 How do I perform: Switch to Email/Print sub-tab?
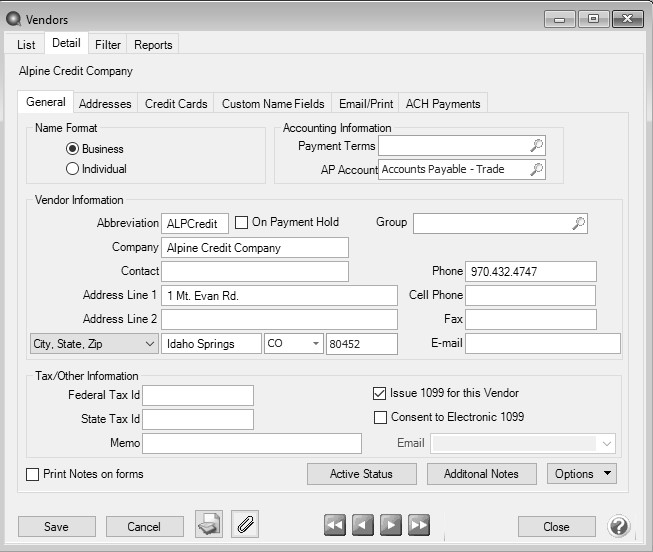[366, 104]
